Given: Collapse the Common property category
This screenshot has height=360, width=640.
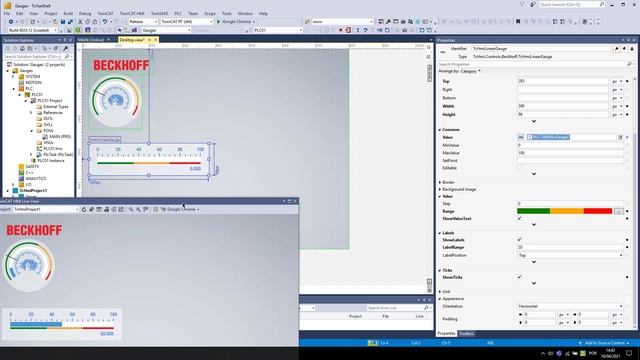Looking at the screenshot, I should [x=440, y=130].
